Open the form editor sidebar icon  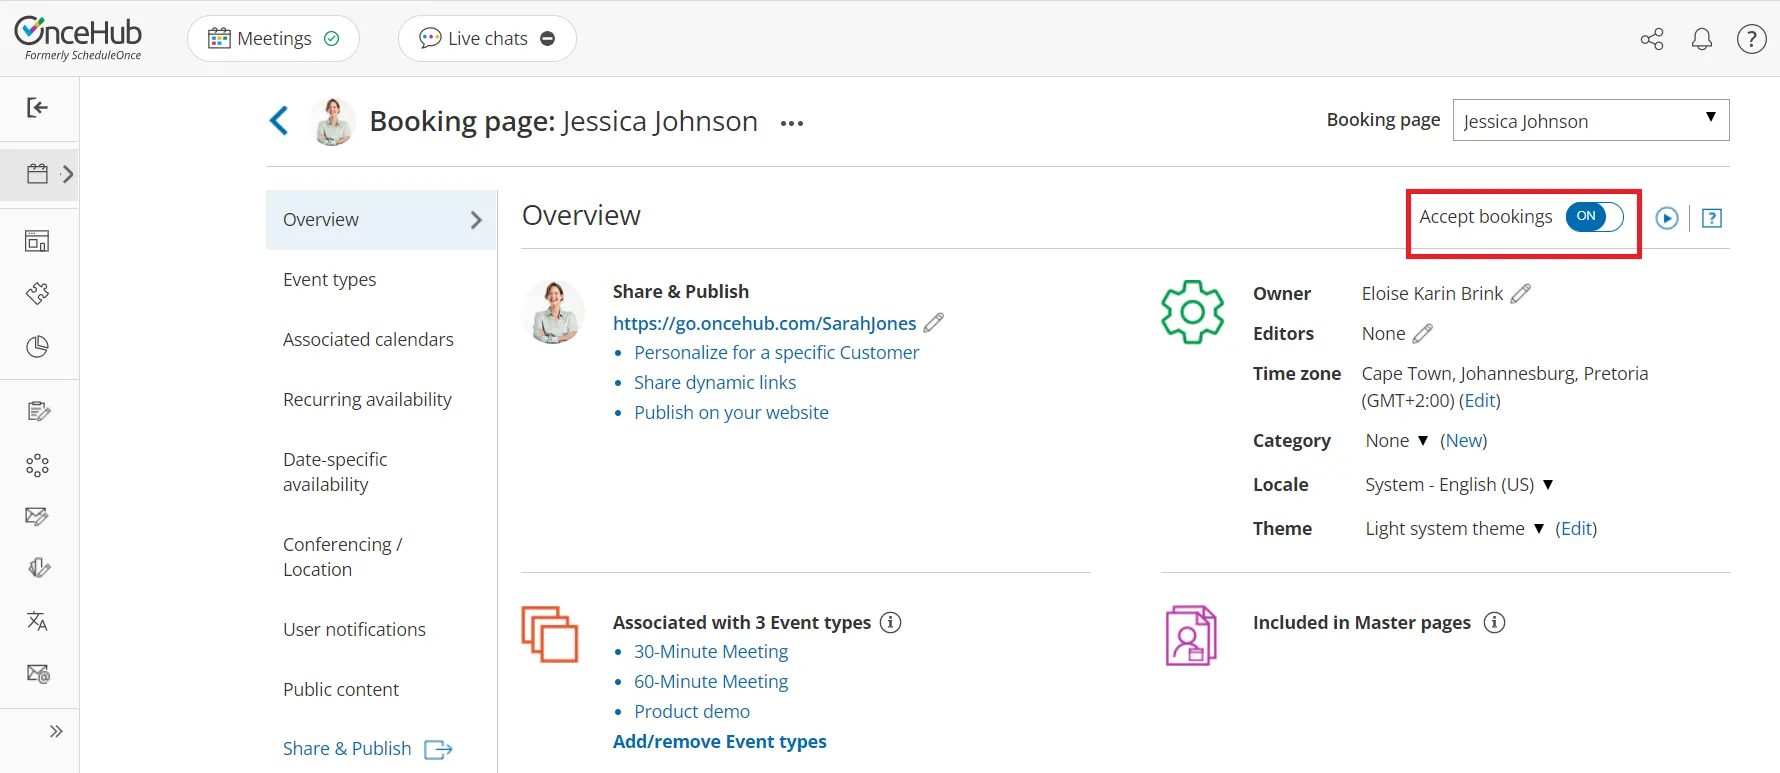[x=38, y=411]
